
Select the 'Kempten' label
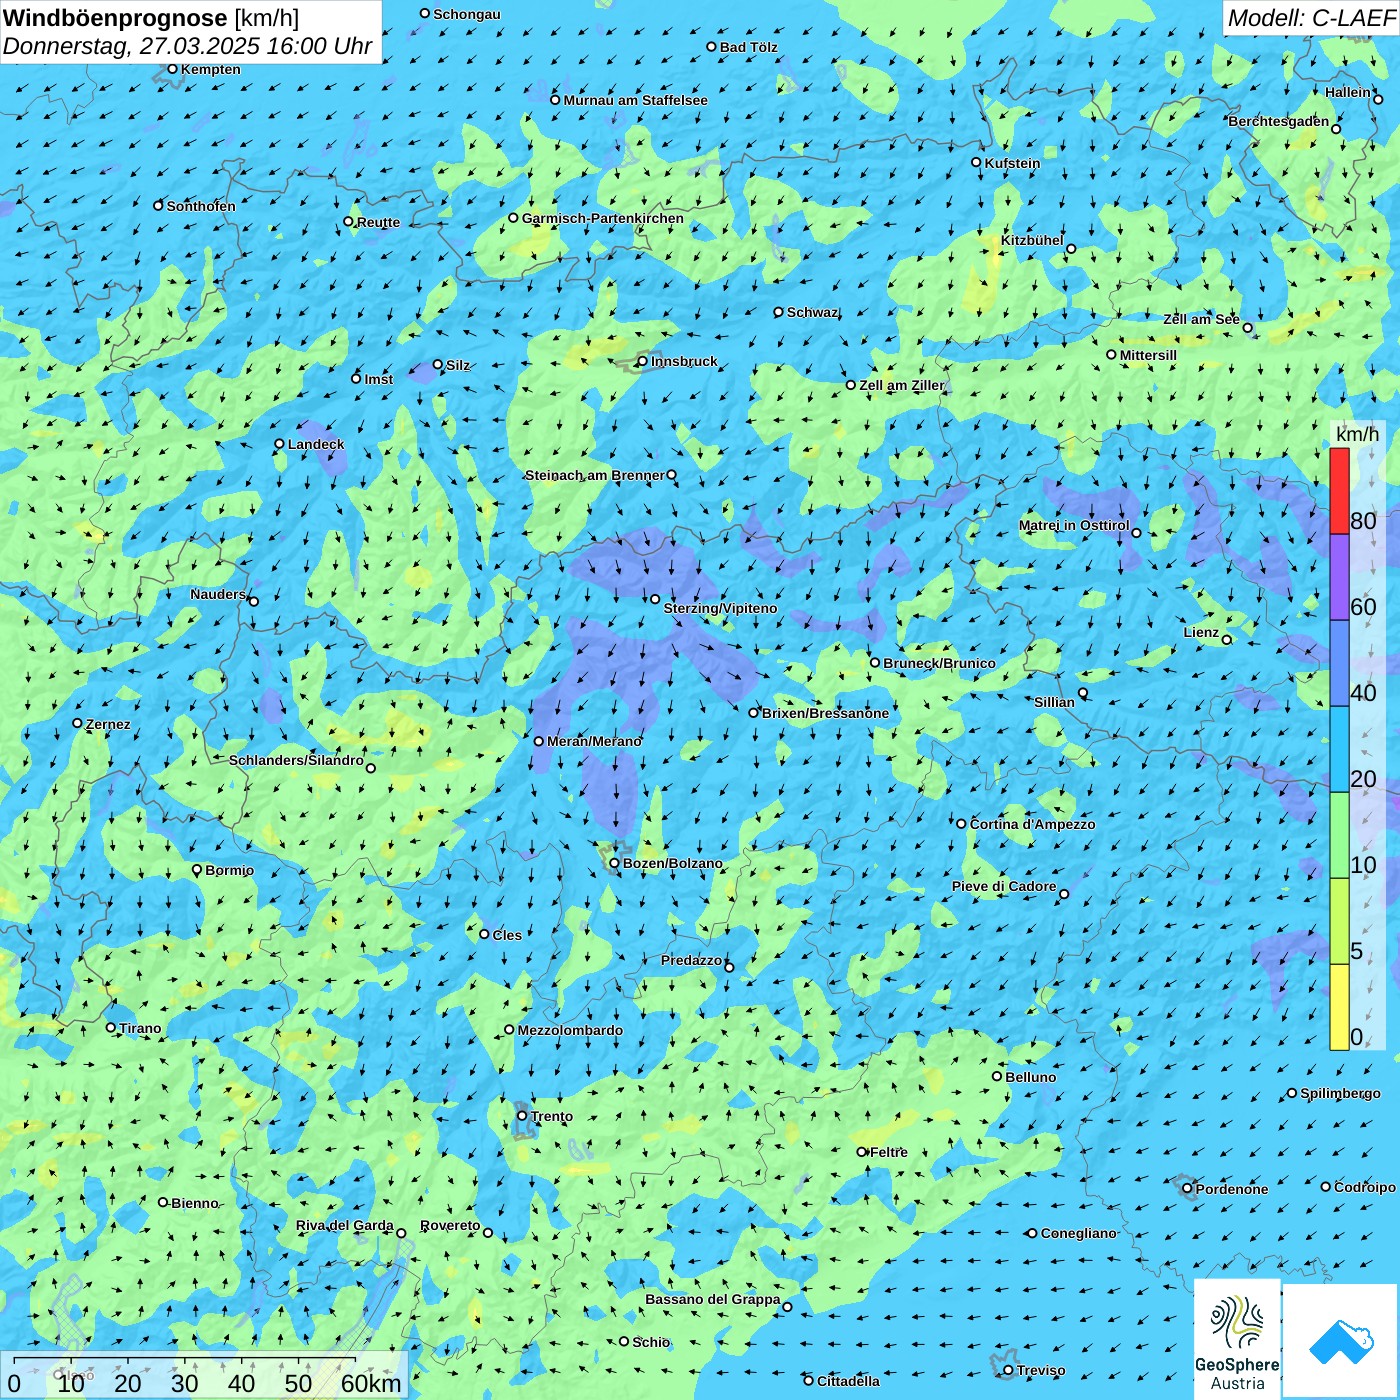(x=210, y=69)
